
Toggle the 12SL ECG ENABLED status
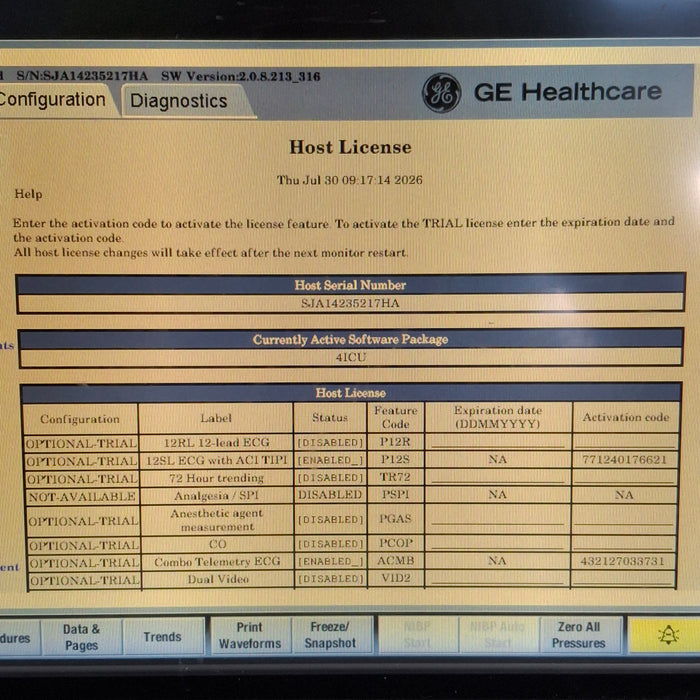click(330, 460)
